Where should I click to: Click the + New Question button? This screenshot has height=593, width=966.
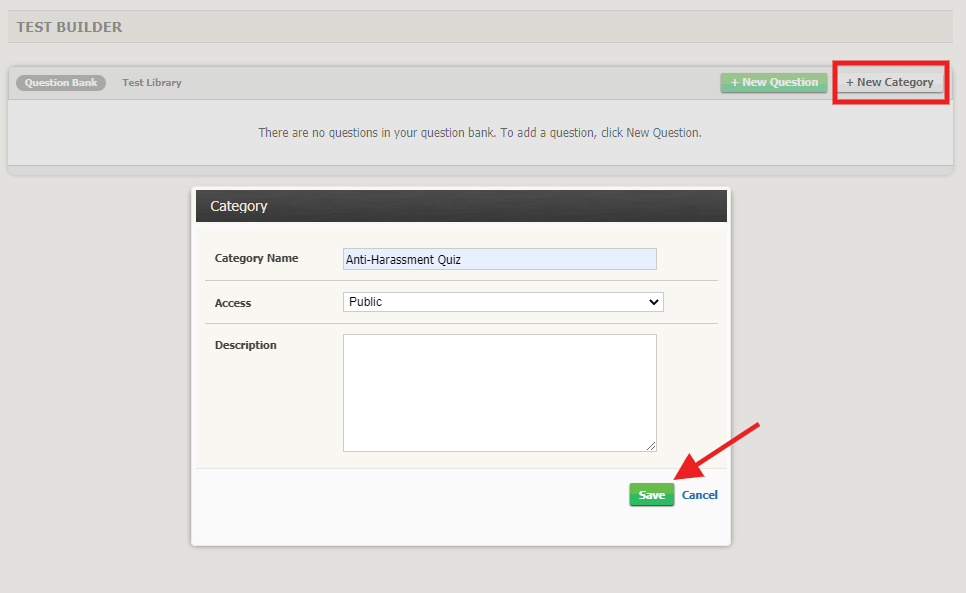[x=773, y=82]
